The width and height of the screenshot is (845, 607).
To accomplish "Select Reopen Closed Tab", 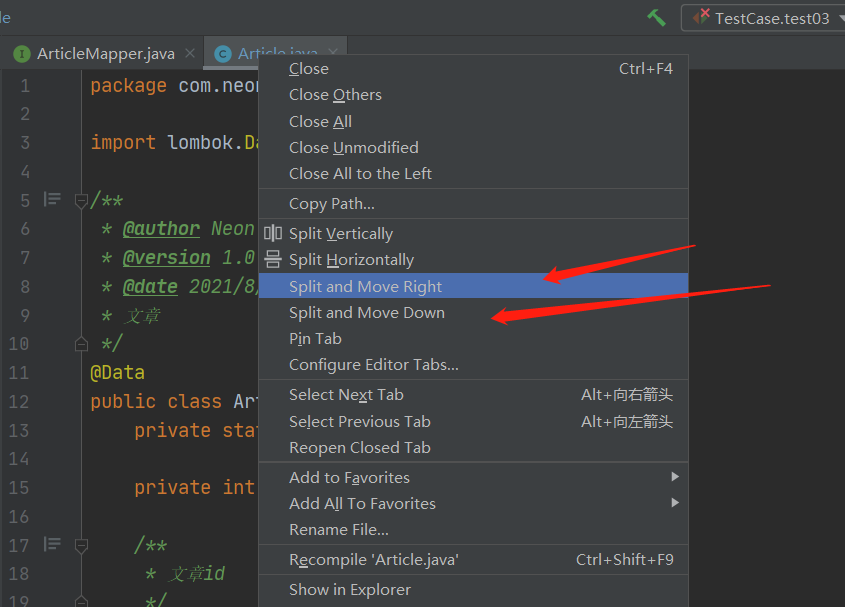I will [473, 447].
